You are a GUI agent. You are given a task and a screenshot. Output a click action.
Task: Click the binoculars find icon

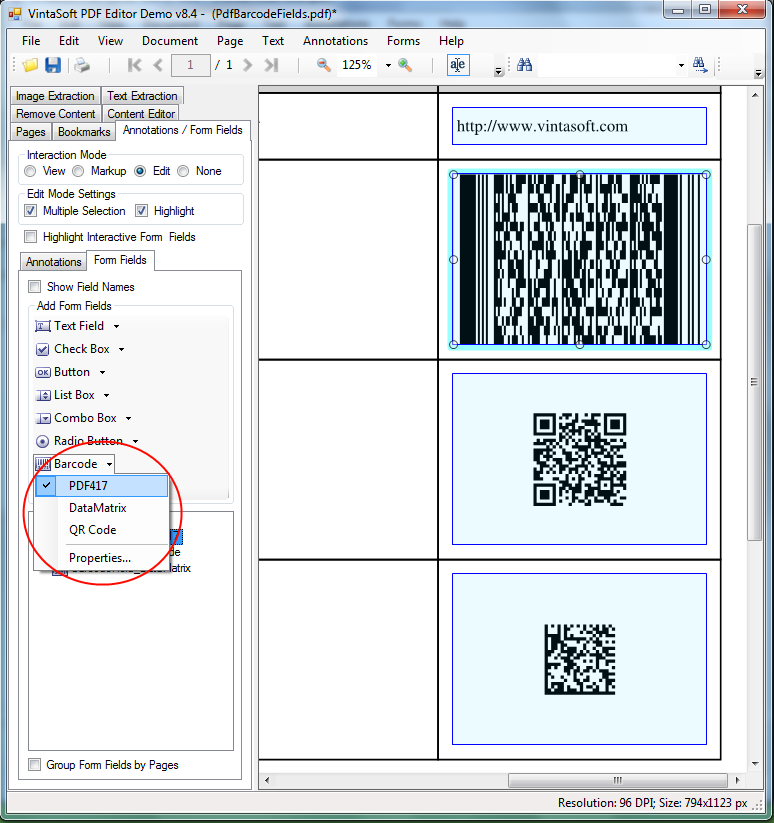[x=524, y=65]
